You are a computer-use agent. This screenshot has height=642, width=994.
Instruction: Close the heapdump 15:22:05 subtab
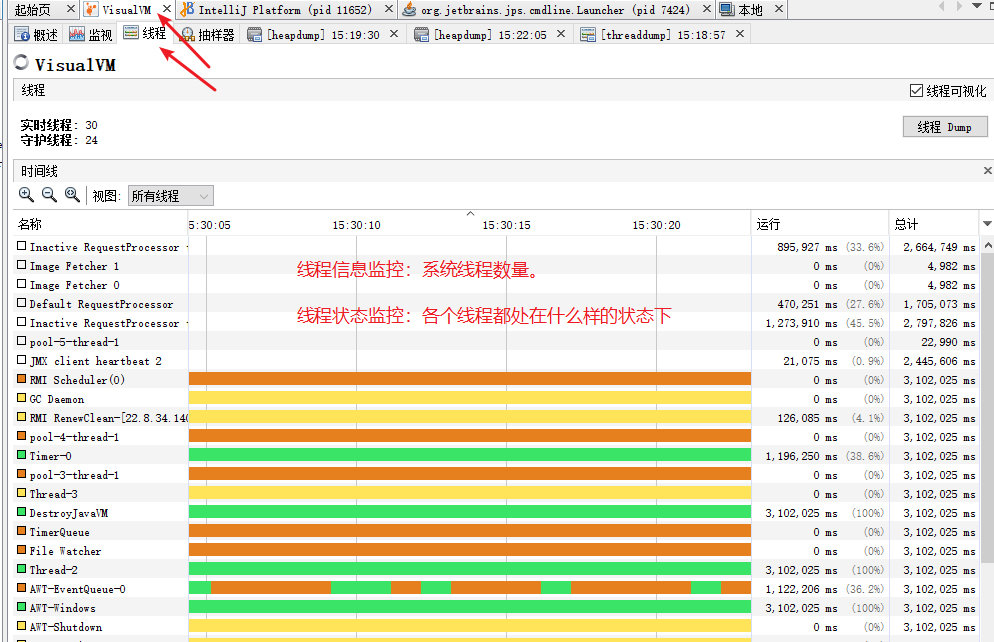560,34
